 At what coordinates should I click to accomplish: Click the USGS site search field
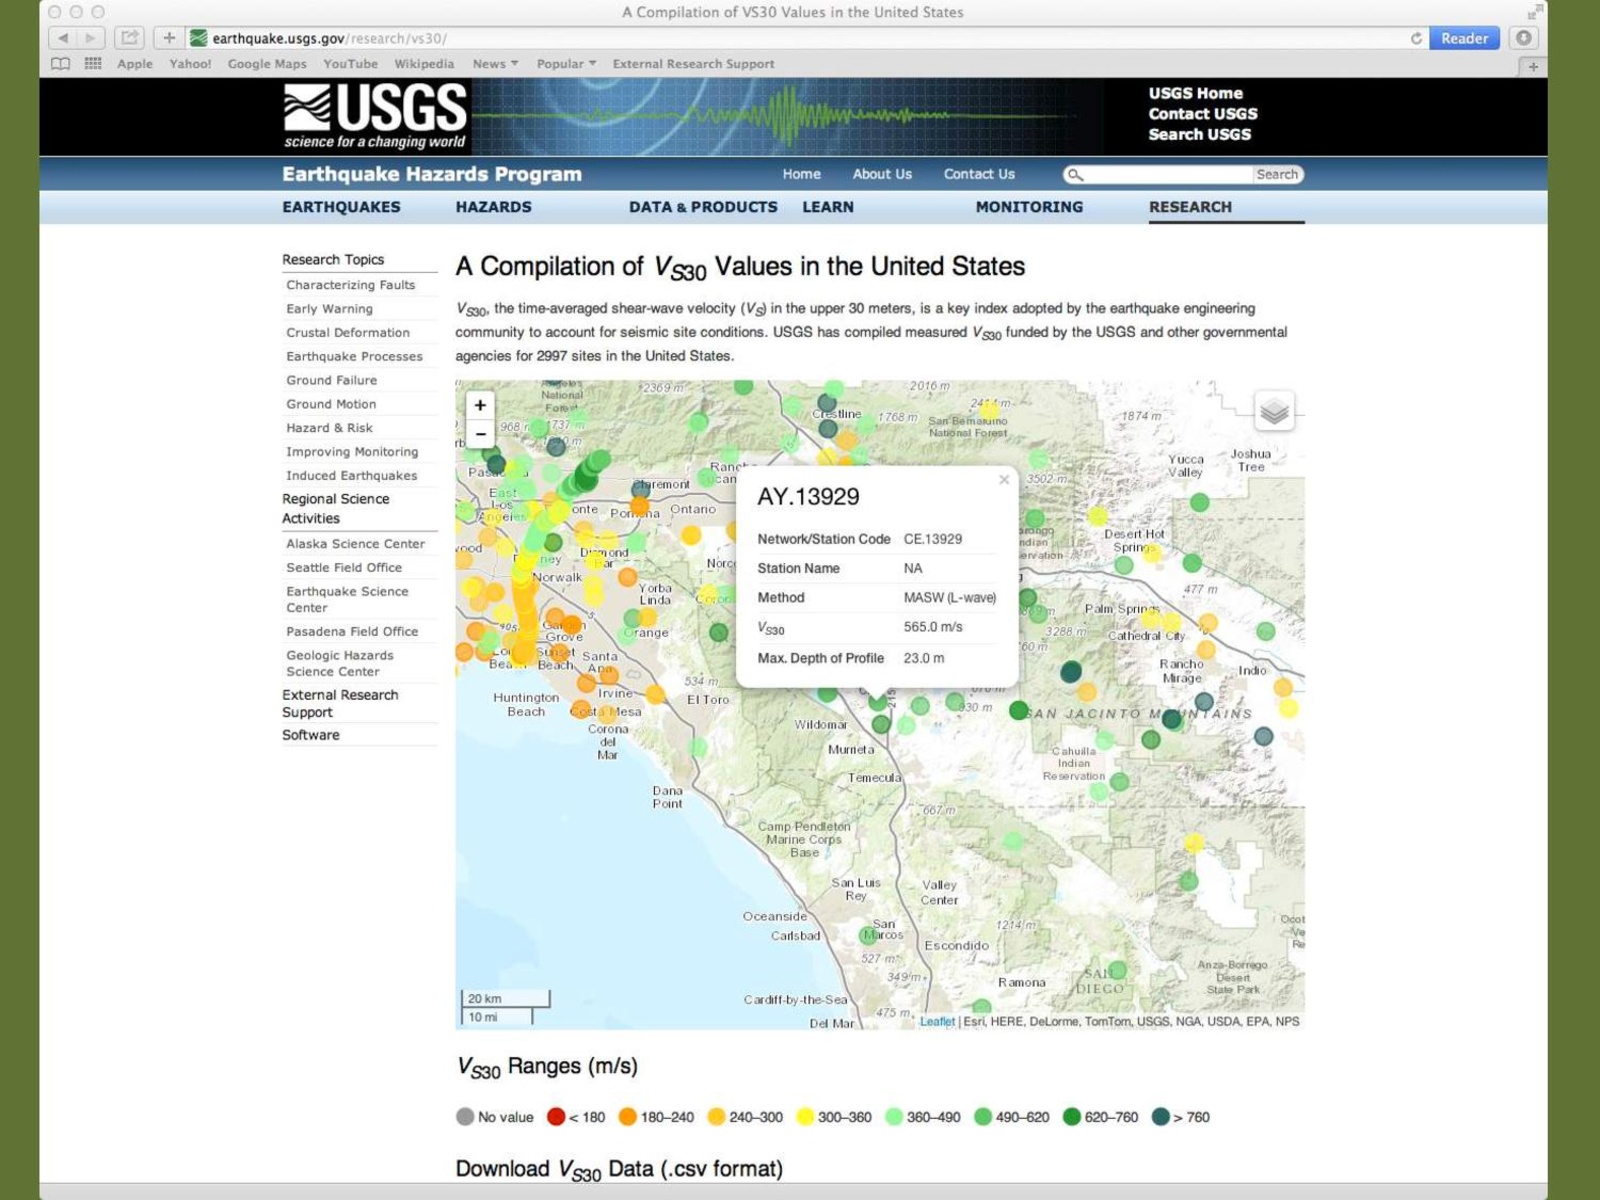coord(1166,174)
